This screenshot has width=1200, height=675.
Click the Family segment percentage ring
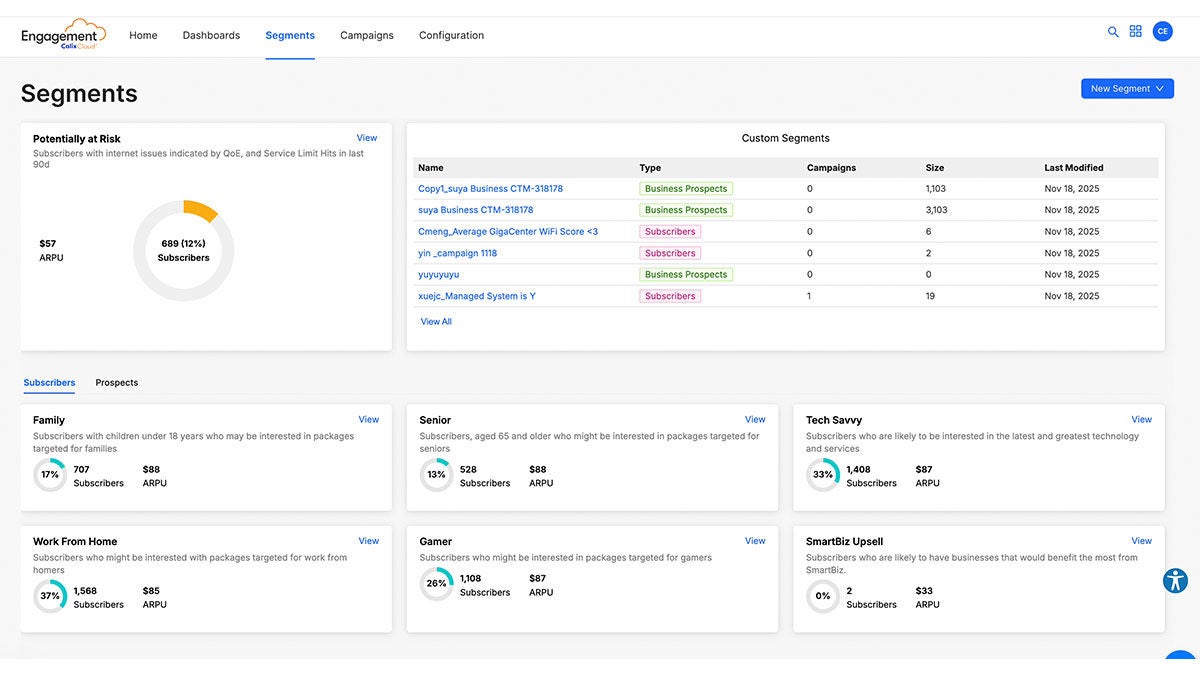[50, 475]
